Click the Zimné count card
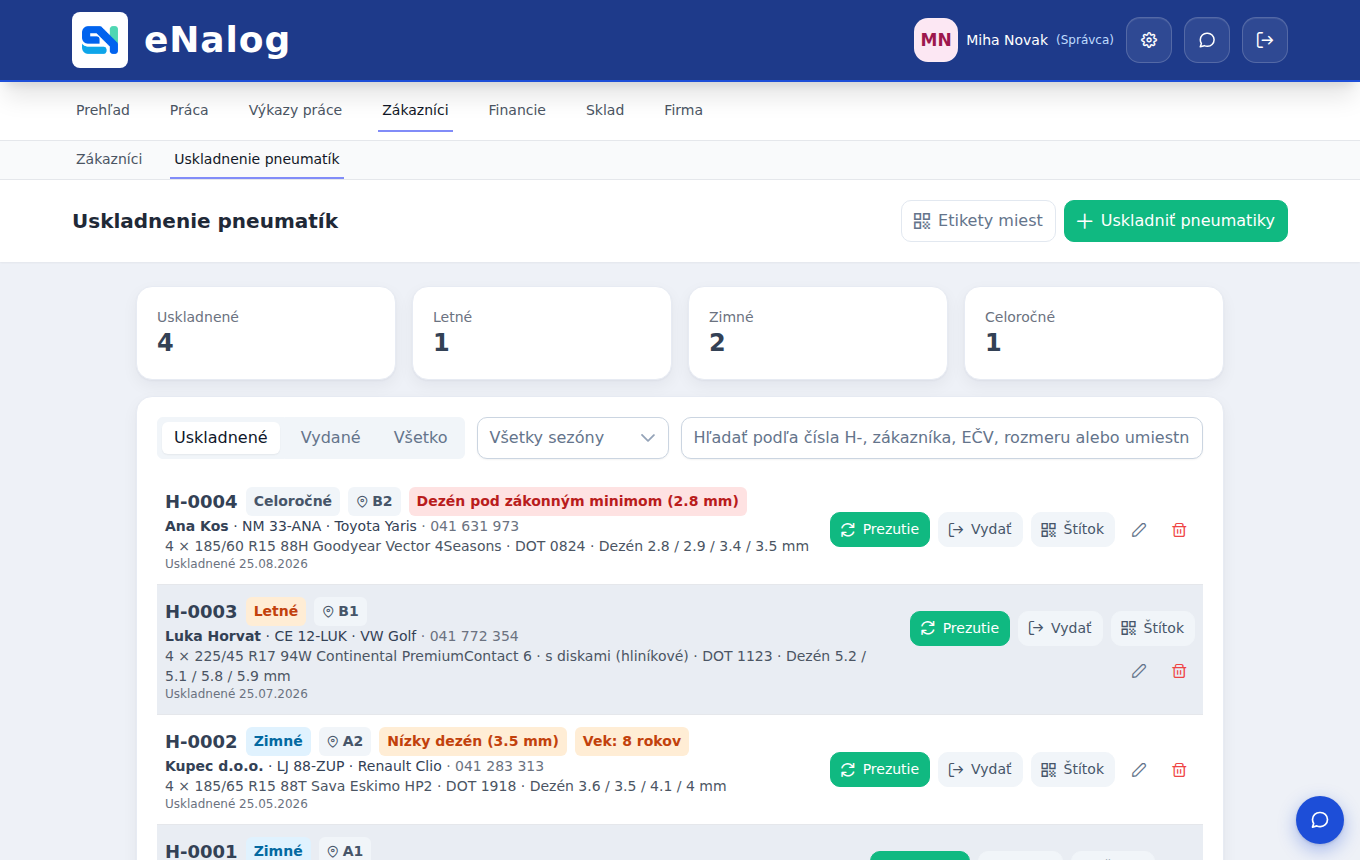This screenshot has height=860, width=1360. 818,333
